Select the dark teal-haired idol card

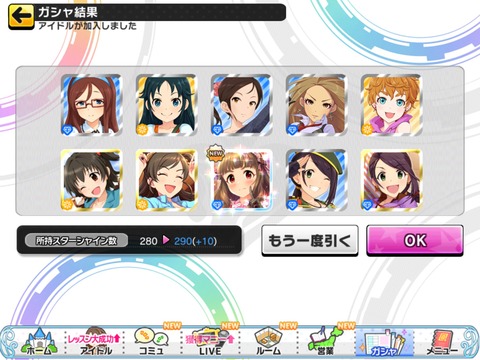pos(166,105)
